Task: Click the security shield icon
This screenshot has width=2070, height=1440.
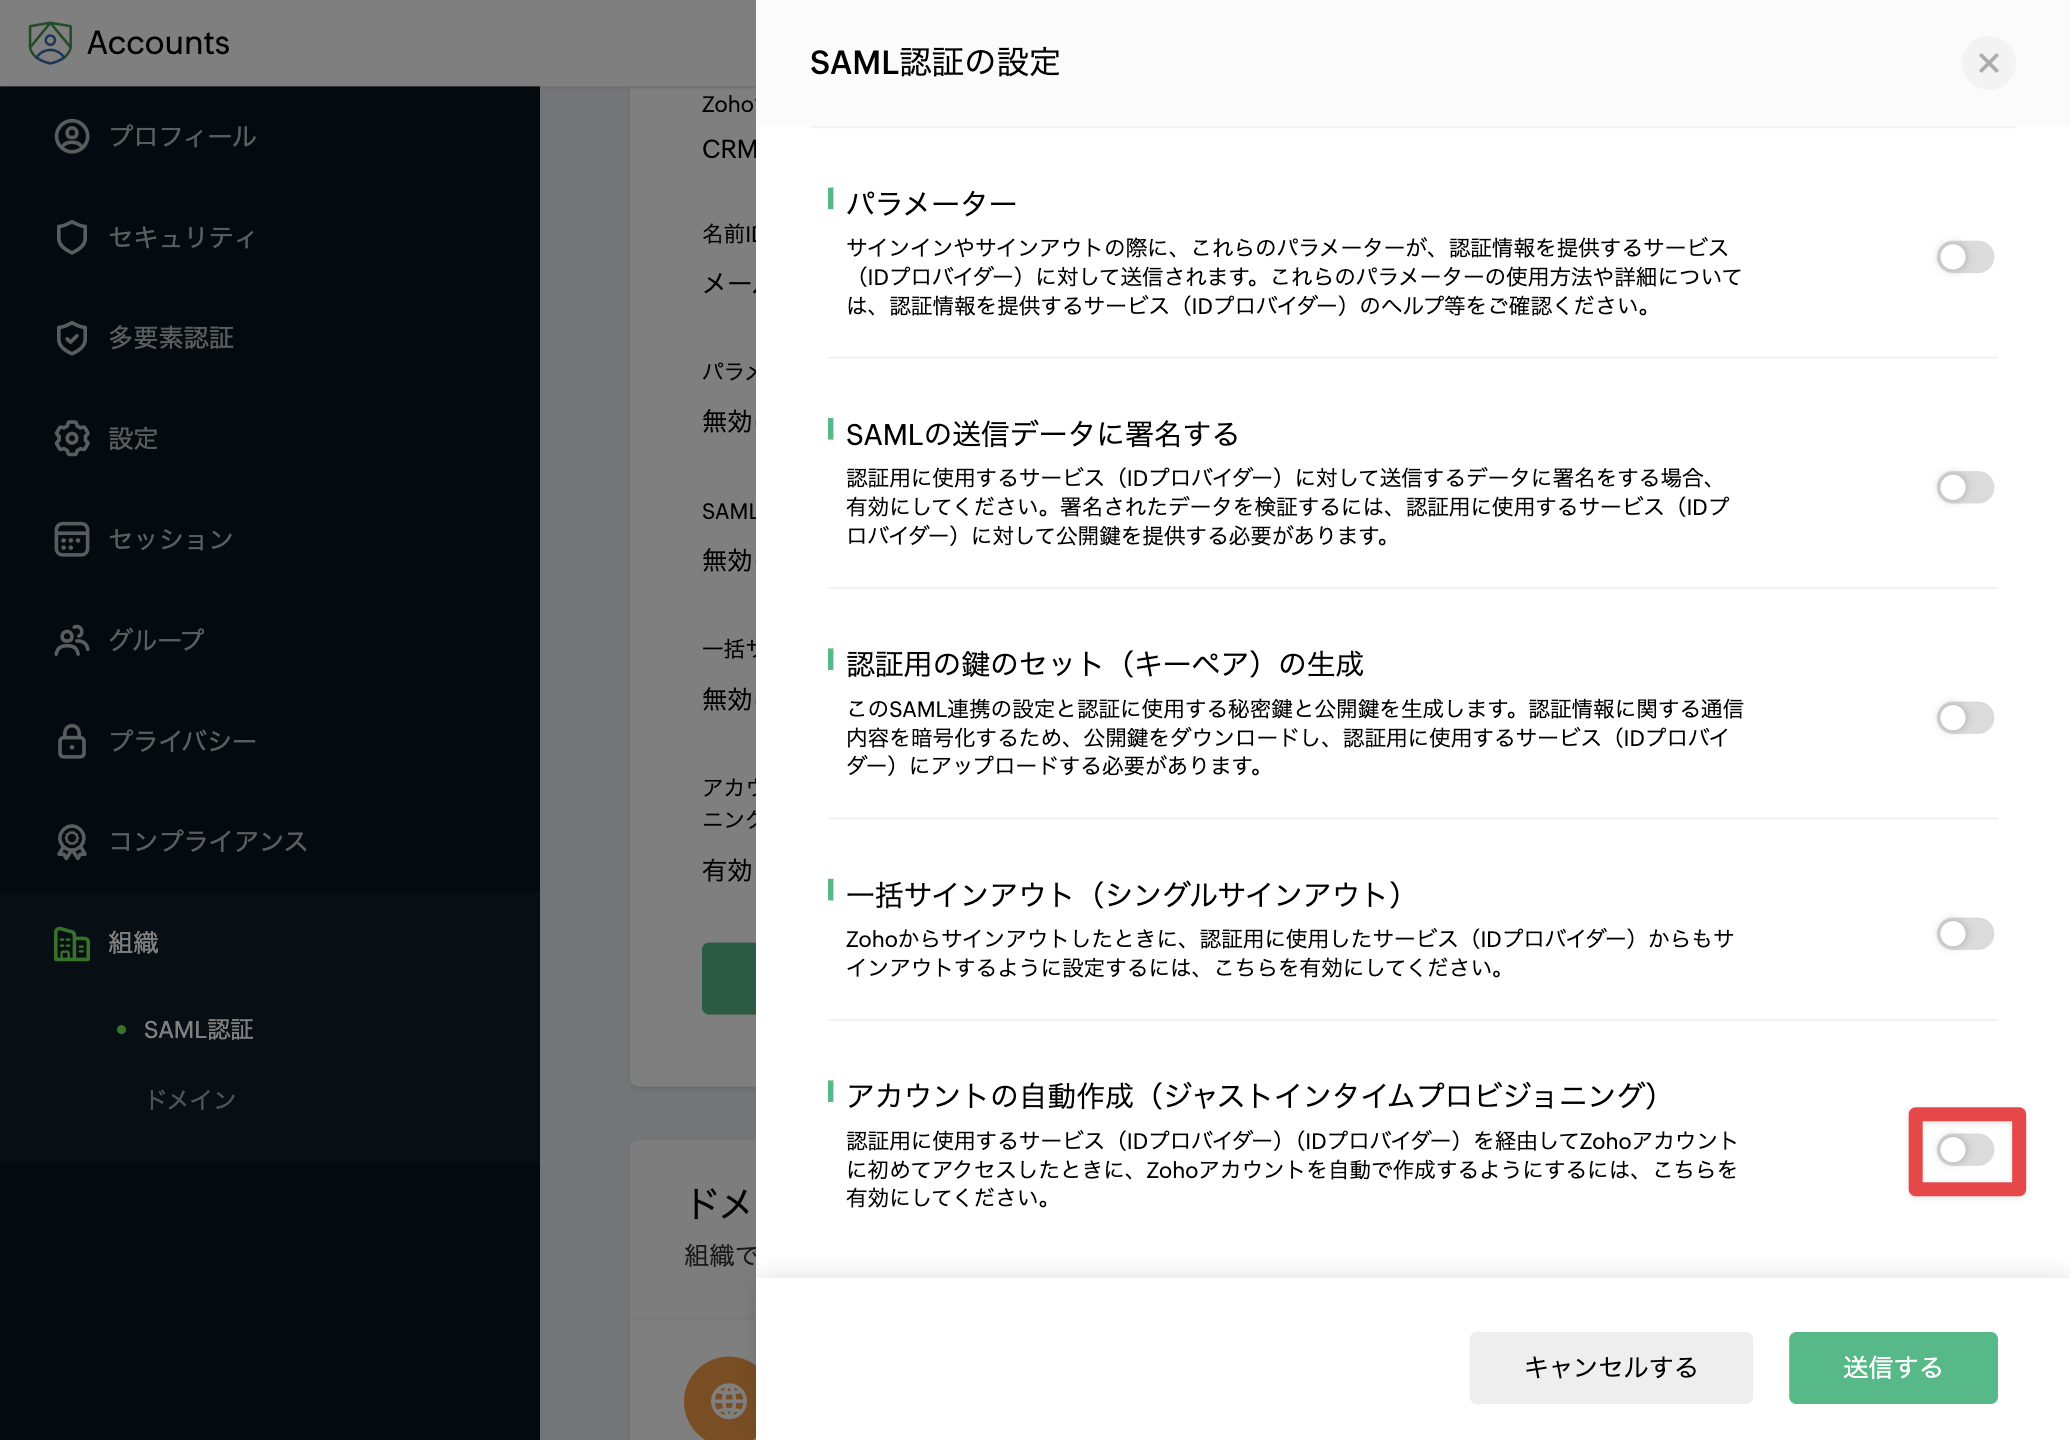Action: click(72, 237)
